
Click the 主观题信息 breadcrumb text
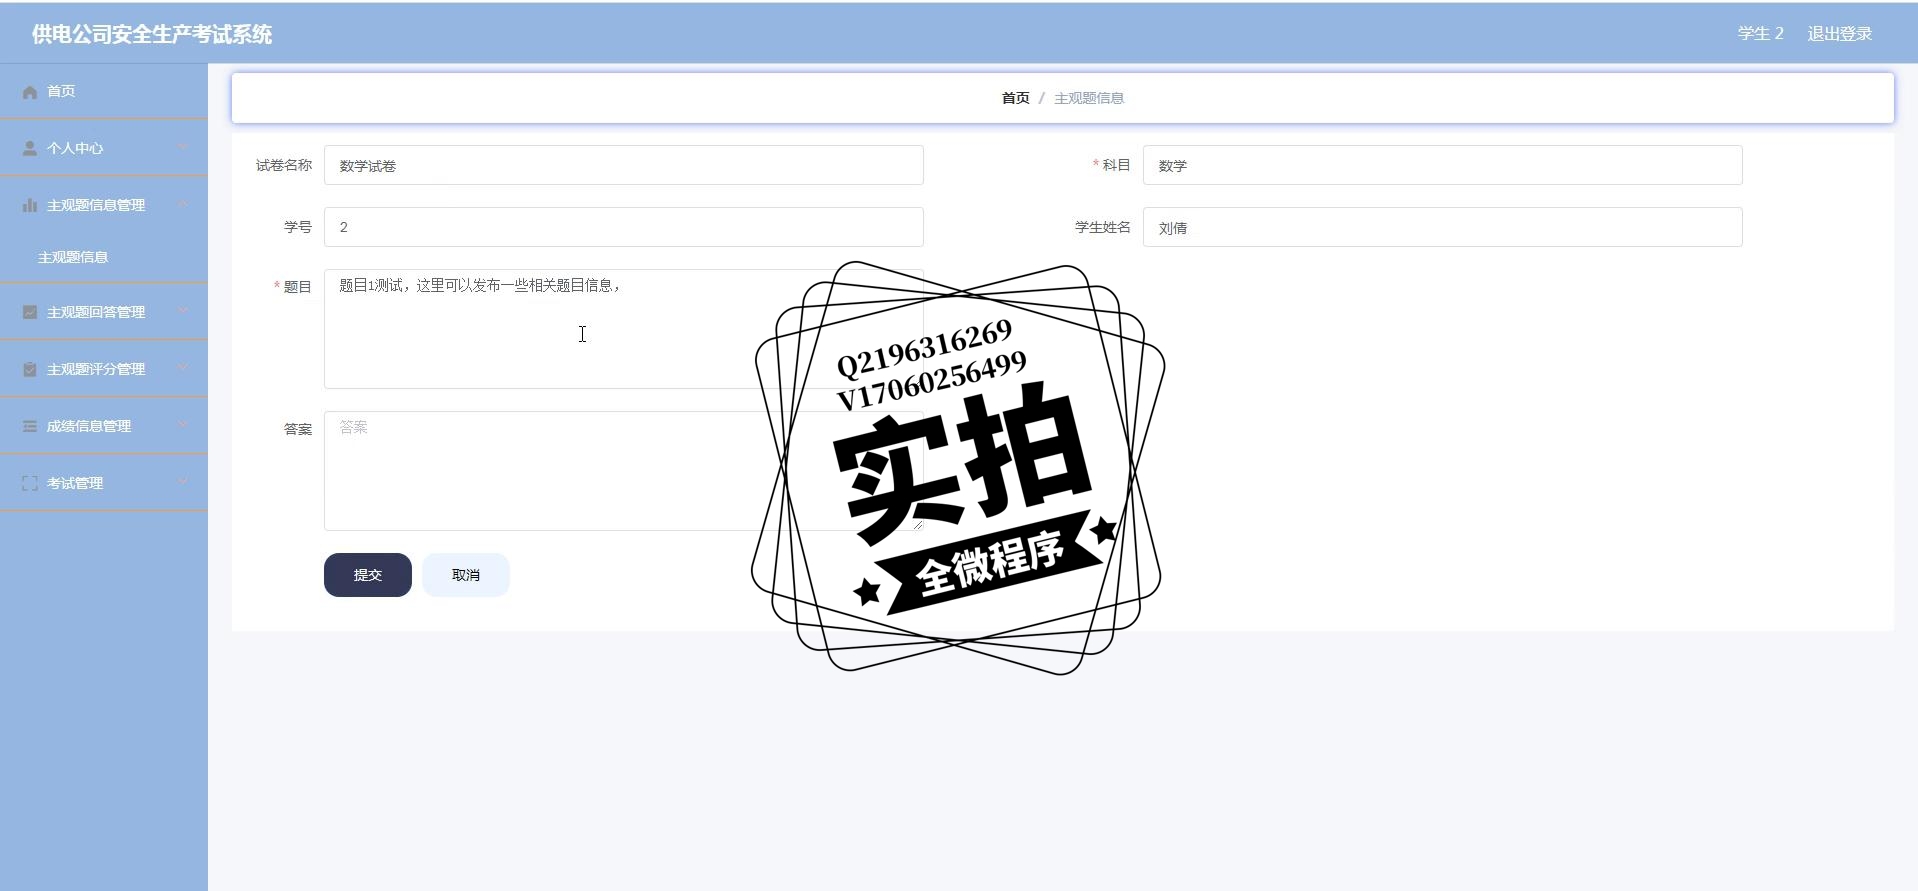coord(1089,98)
